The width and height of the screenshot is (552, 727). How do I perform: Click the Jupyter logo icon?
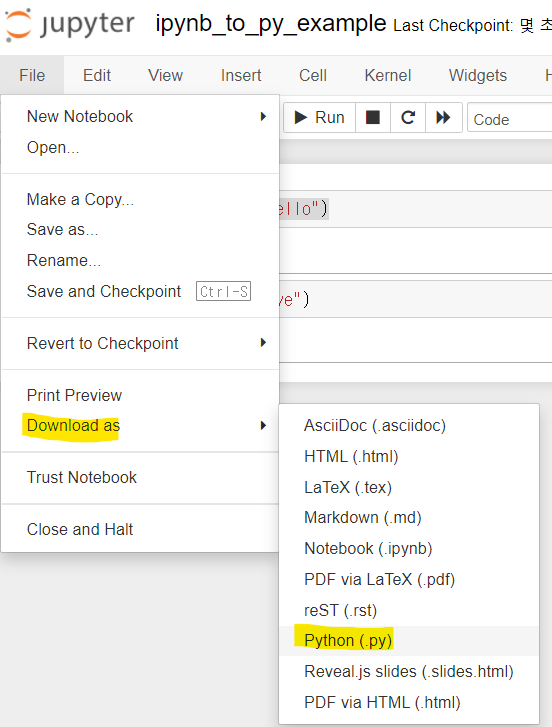coord(19,24)
